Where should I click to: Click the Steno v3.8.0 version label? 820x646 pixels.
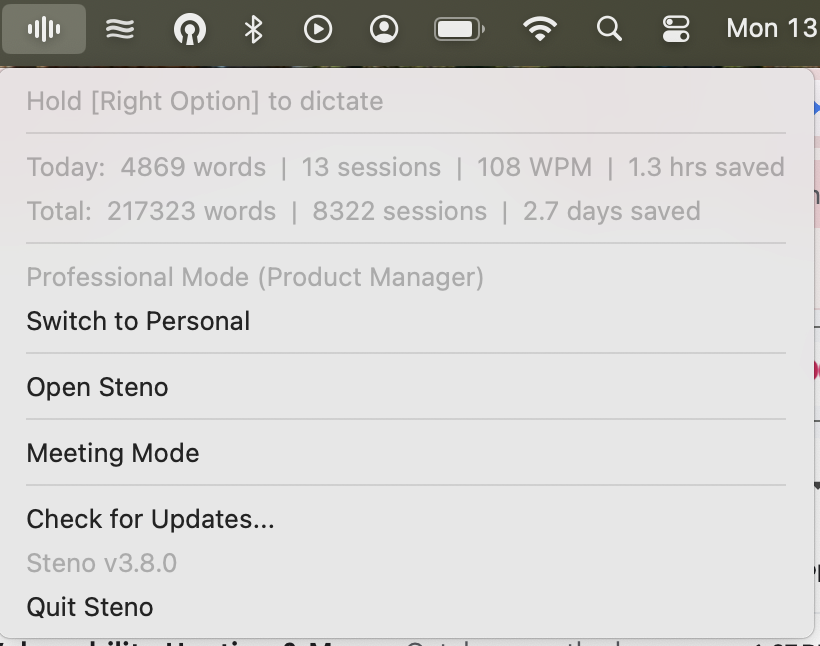pos(101,563)
